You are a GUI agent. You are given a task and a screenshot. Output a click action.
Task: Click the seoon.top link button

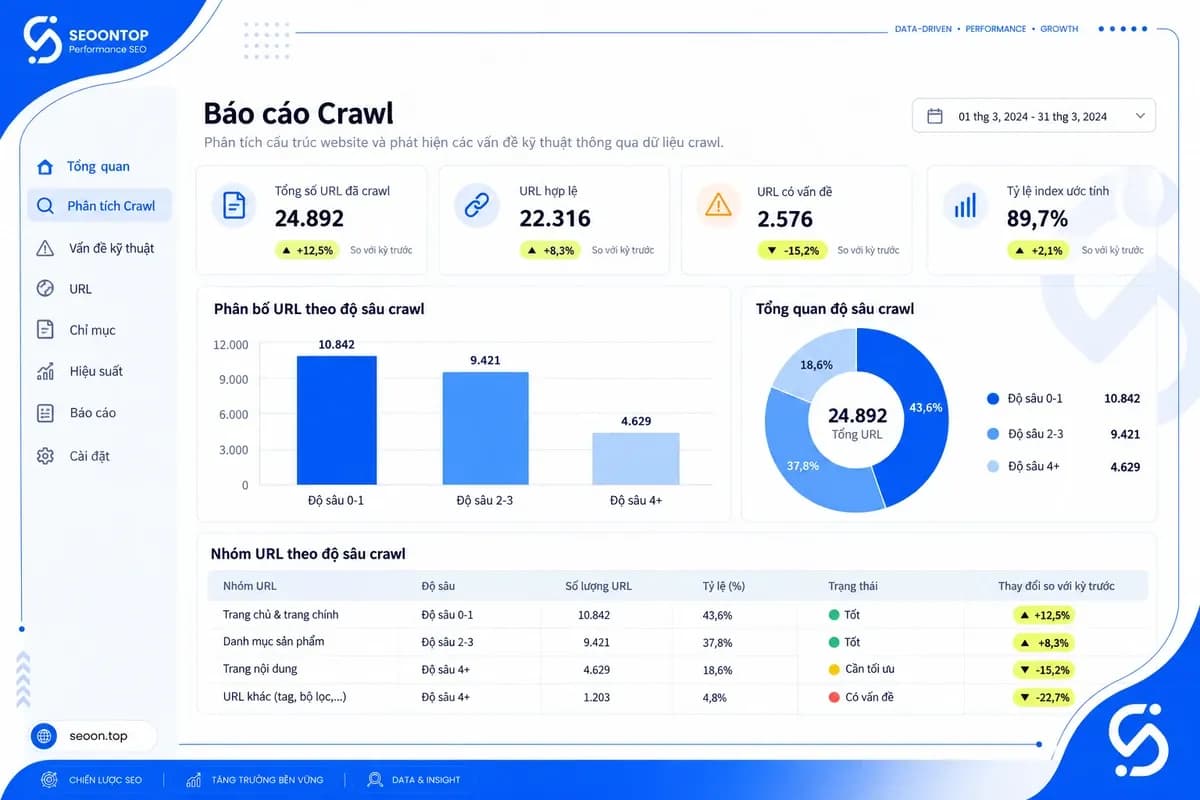[x=93, y=736]
